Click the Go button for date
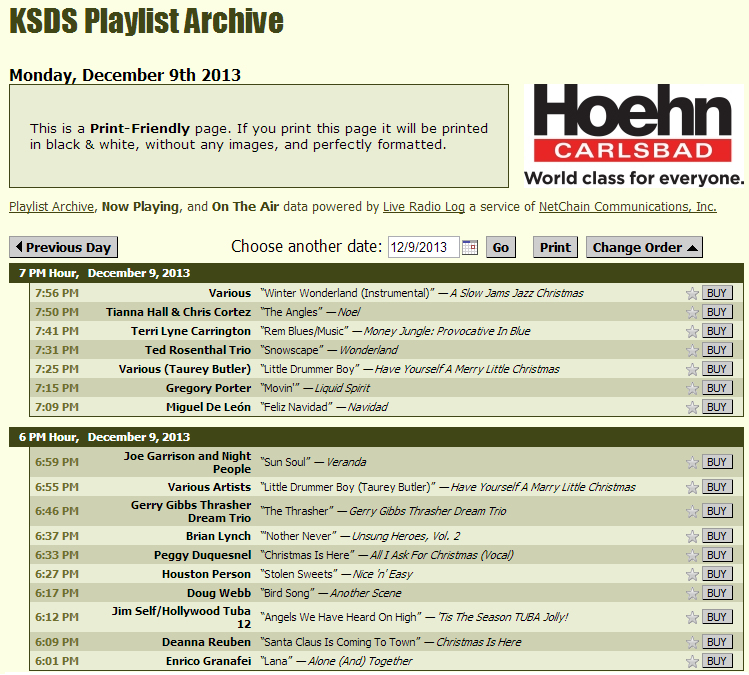This screenshot has width=749, height=675. click(x=501, y=247)
